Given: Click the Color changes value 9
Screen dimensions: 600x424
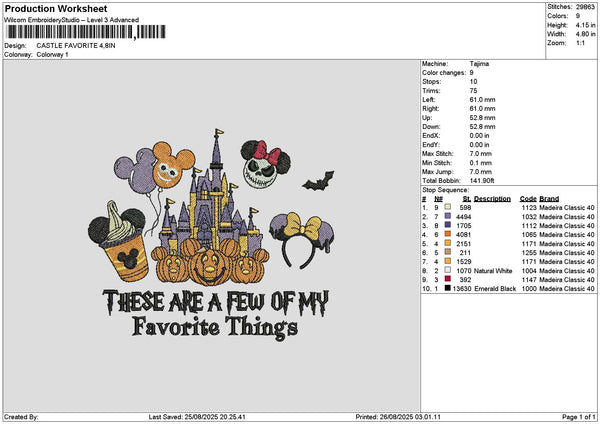Looking at the screenshot, I should 471,73.
